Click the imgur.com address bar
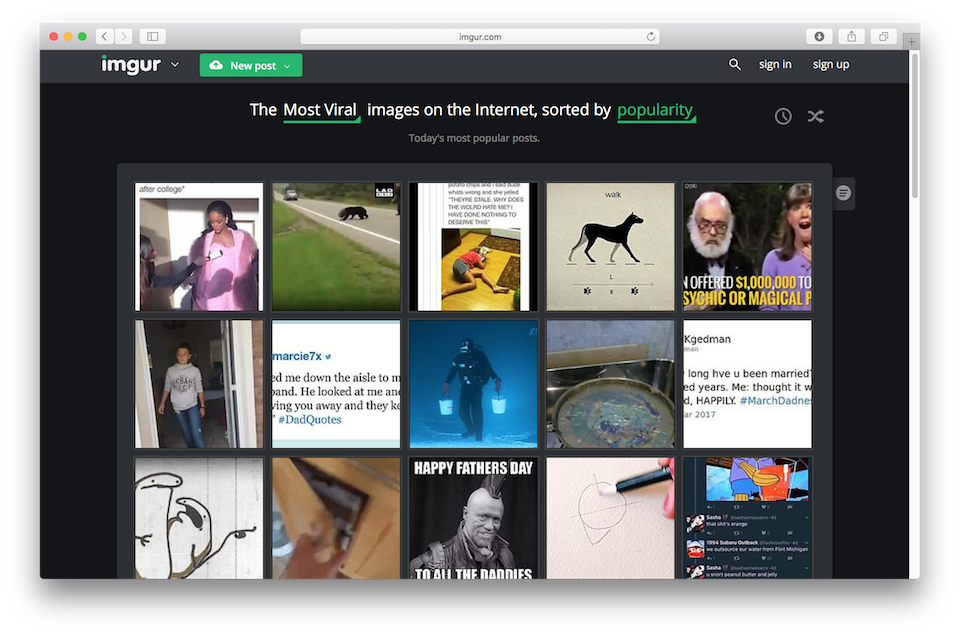The width and height of the screenshot is (960, 636). pyautogui.click(x=479, y=37)
